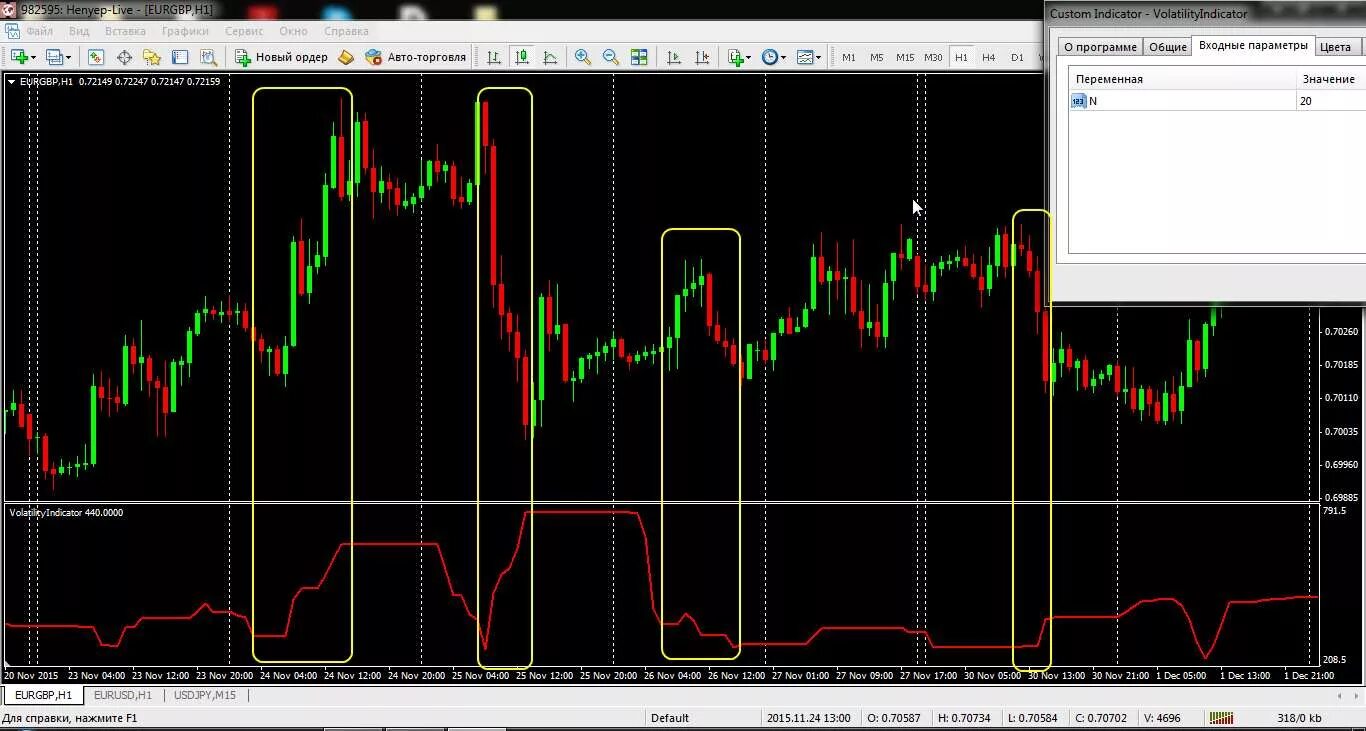
Task: Click the 0.70260 price scale label
Action: (1340, 331)
